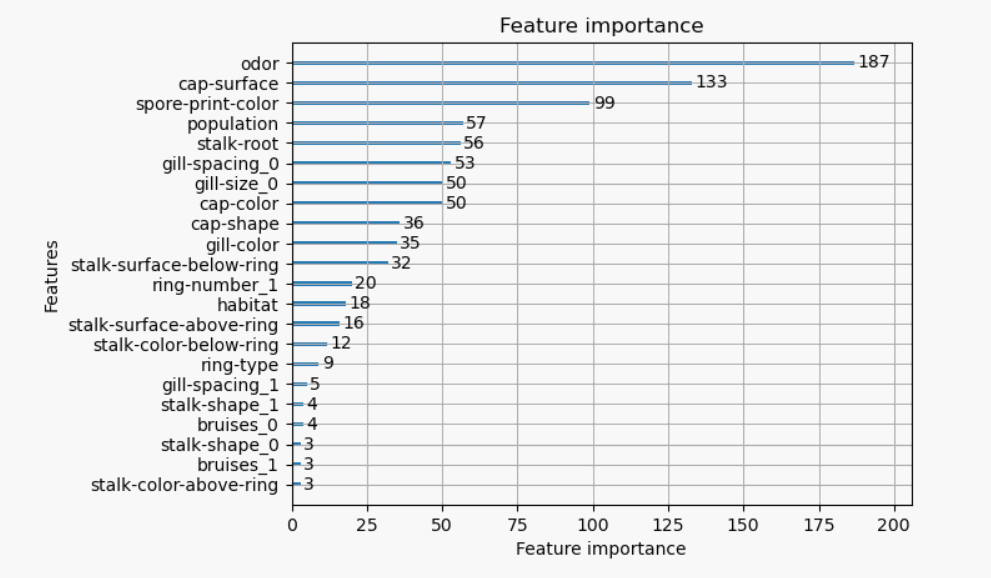
Task: Select the 'cap-surface' feature label
Action: pos(228,84)
